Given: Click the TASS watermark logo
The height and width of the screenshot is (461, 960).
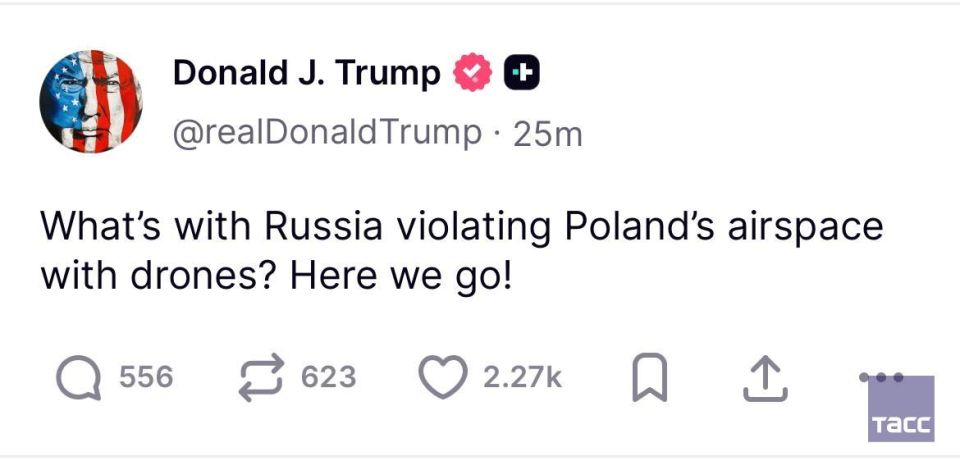Looking at the screenshot, I should [x=900, y=410].
